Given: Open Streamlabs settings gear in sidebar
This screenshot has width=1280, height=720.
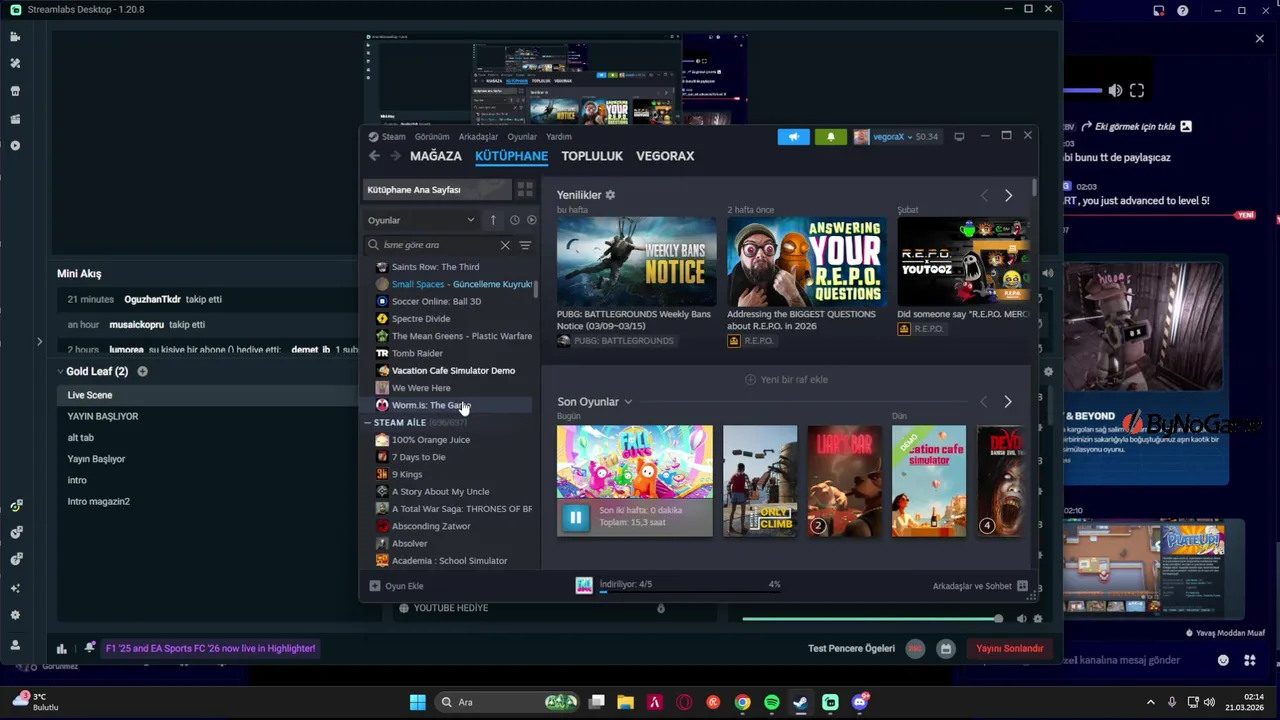Looking at the screenshot, I should coord(15,615).
